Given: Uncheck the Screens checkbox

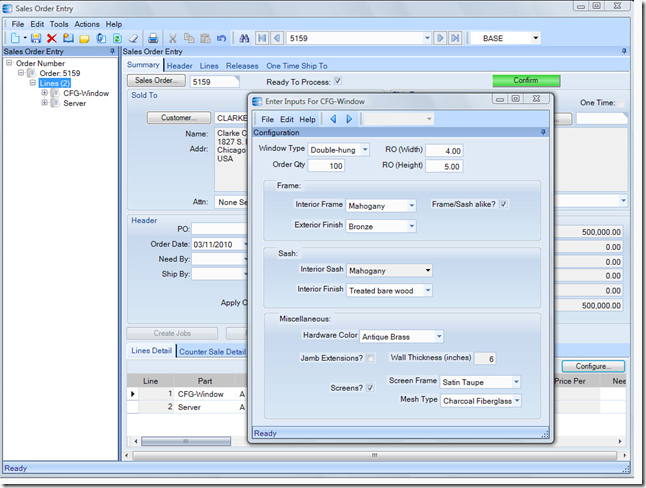Looking at the screenshot, I should click(371, 388).
